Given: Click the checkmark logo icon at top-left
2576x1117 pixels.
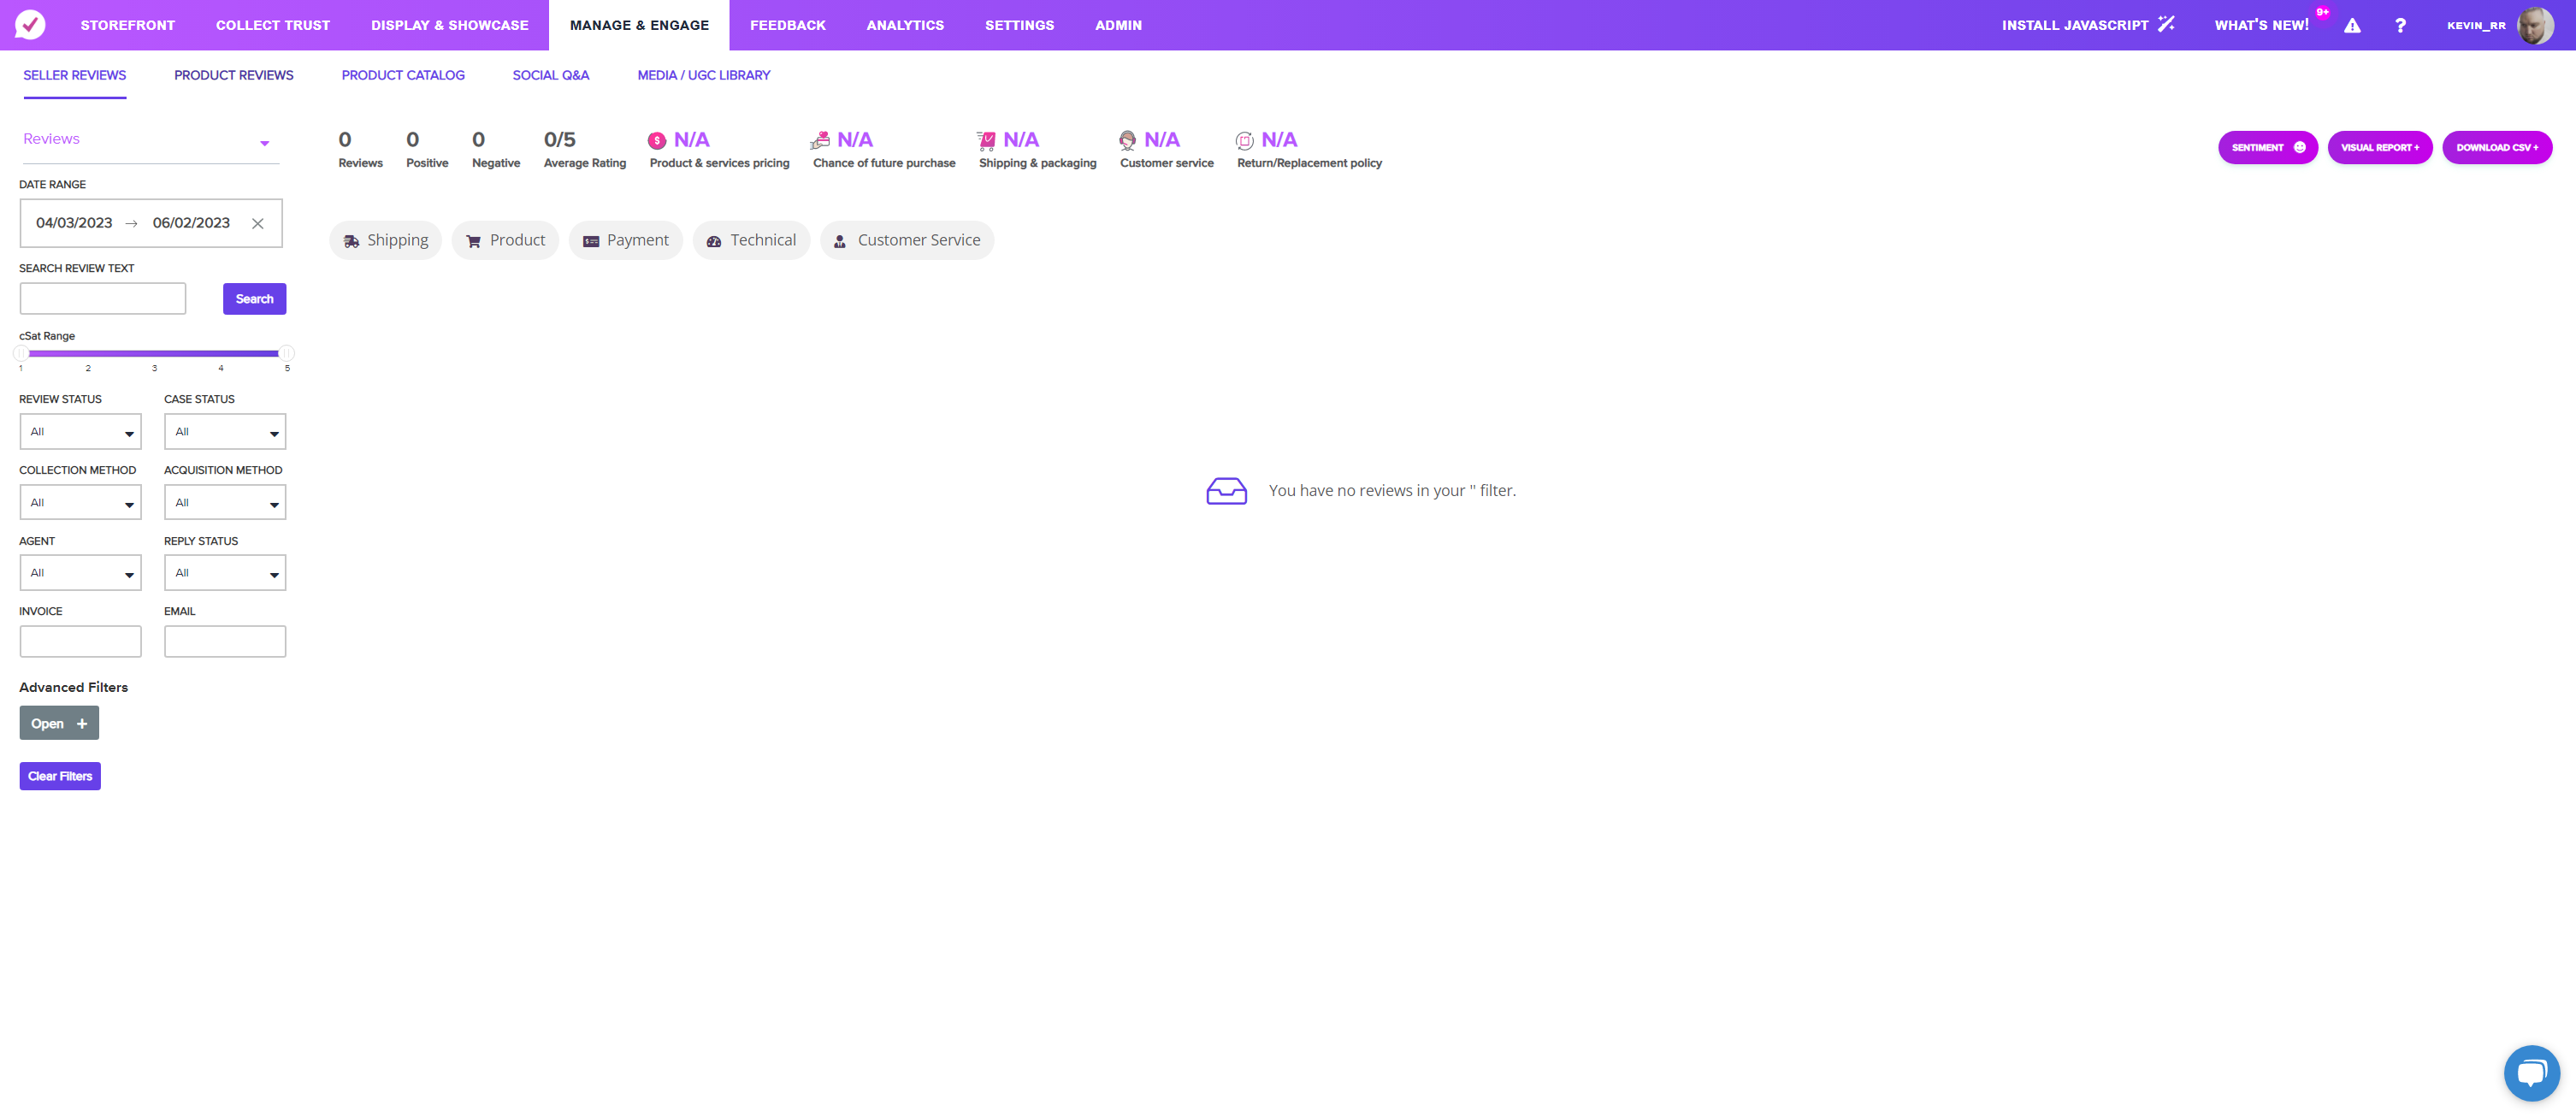Looking at the screenshot, I should tap(30, 25).
